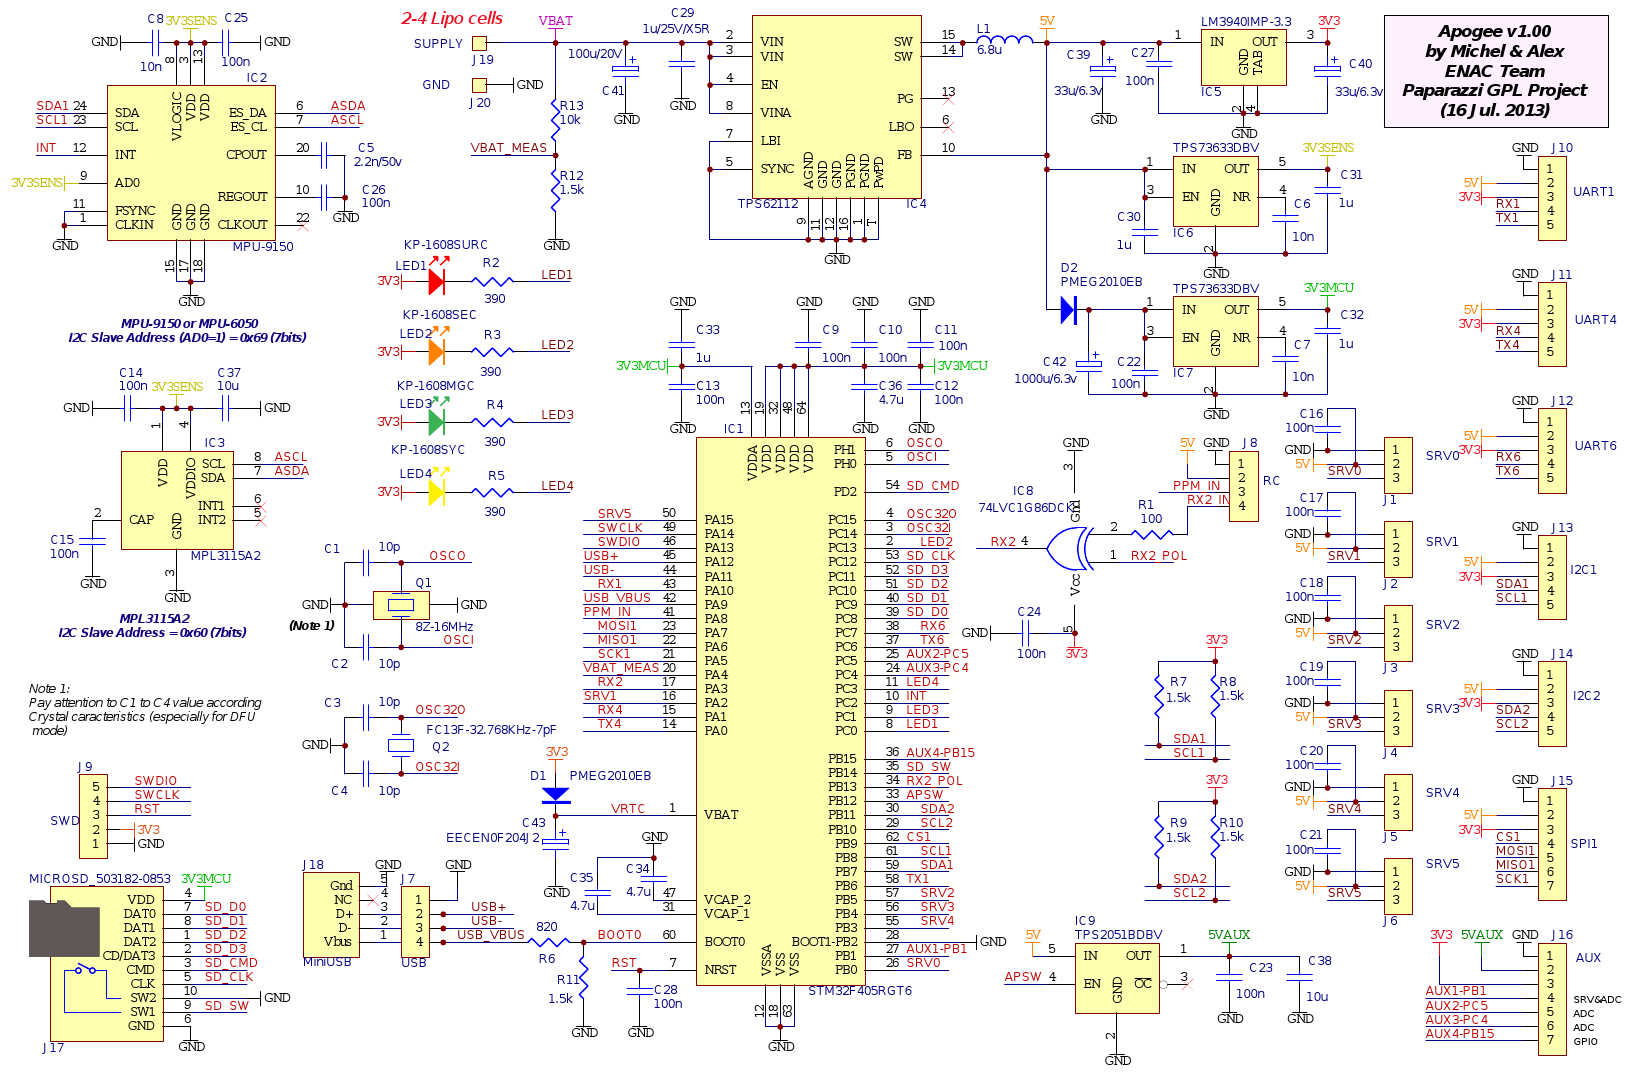Screen dimensions: 1631x1075
Task: Click the 74LVC1G86DCK part label
Action: click(x=1026, y=508)
